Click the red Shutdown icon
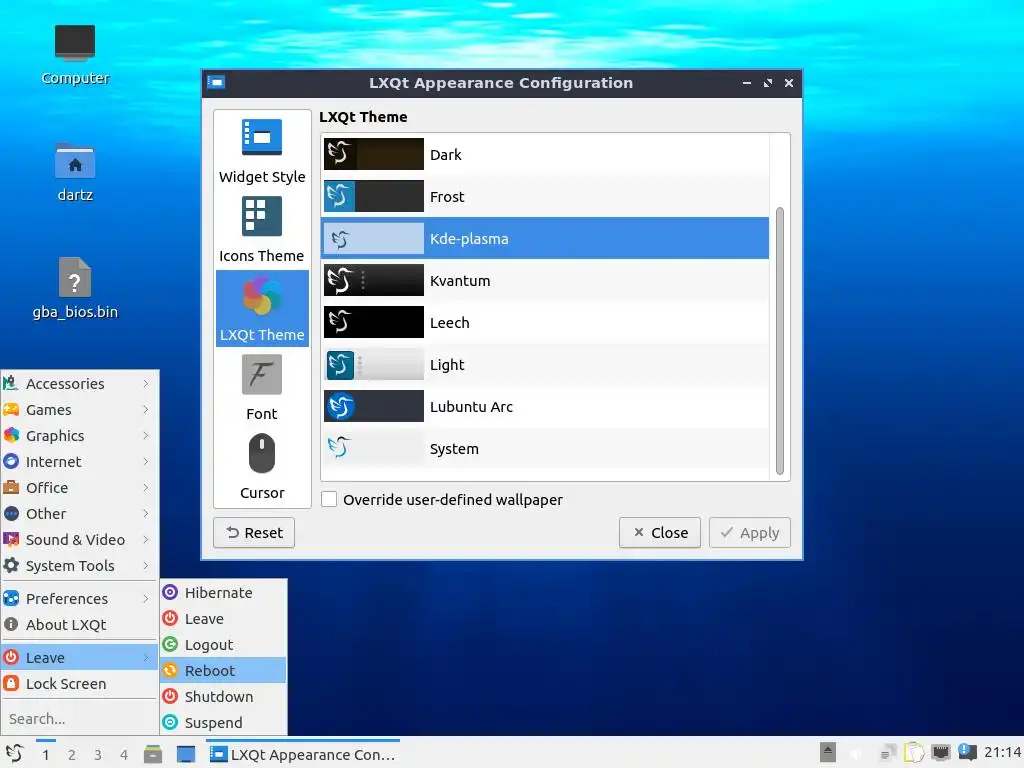The width and height of the screenshot is (1024, 768). [170, 696]
